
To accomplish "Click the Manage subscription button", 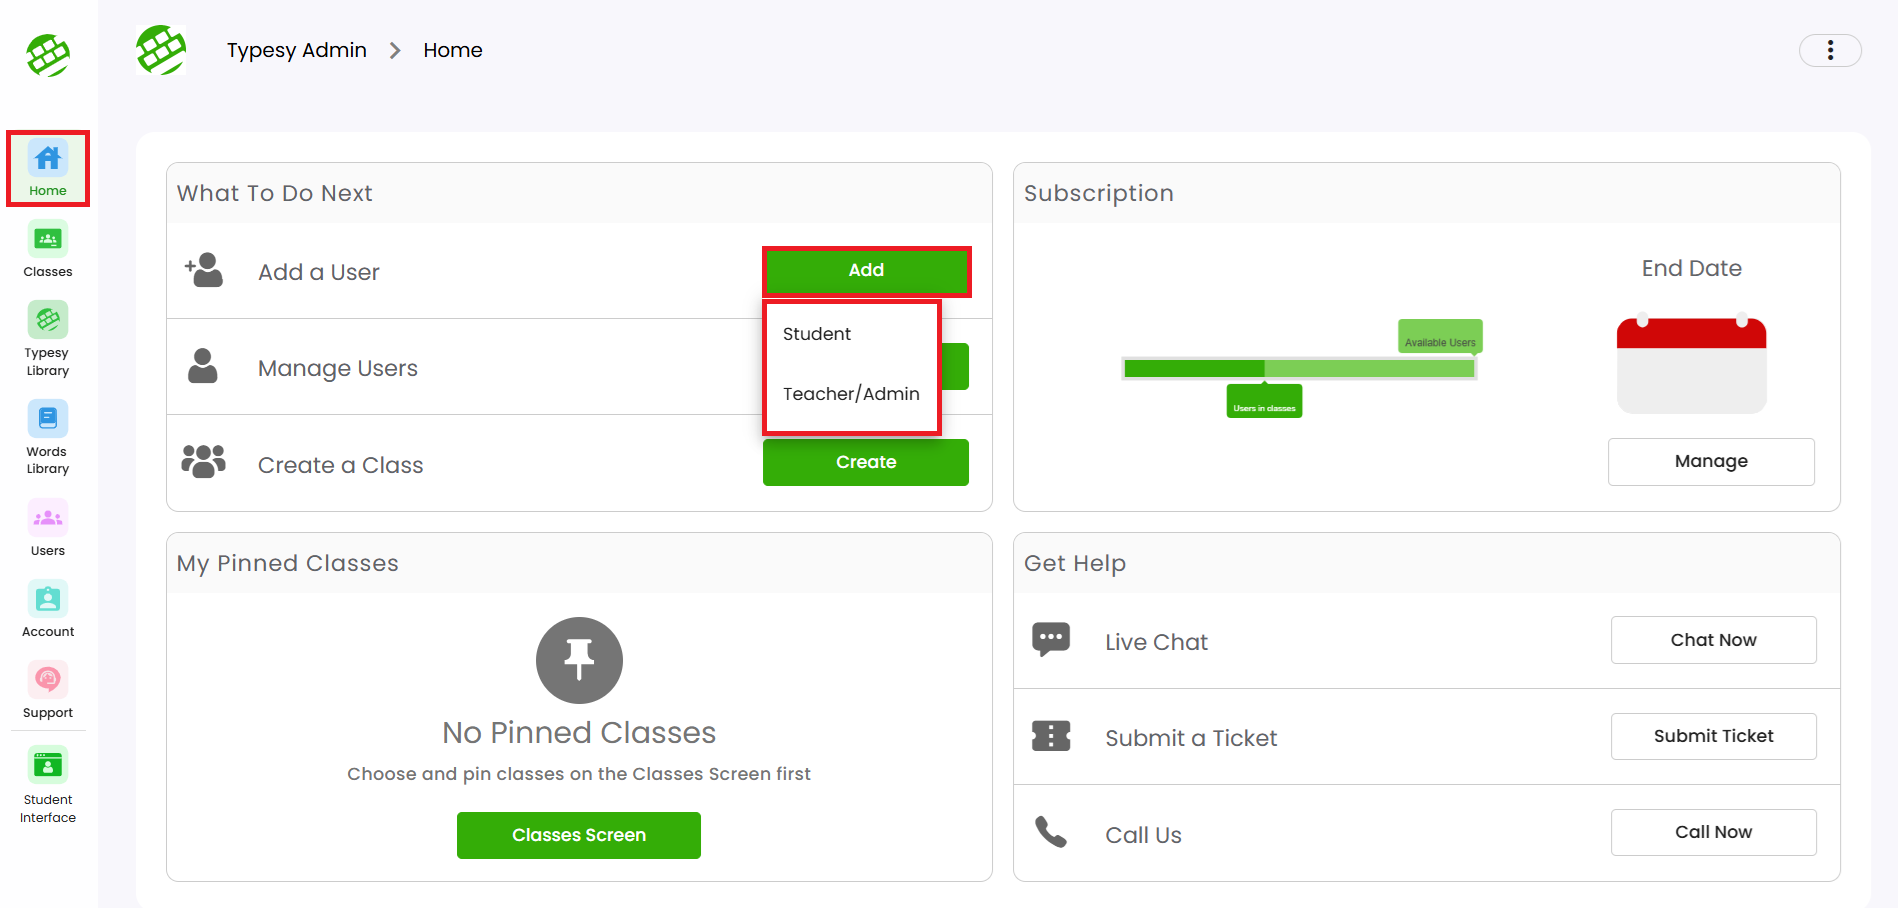I will [1710, 461].
